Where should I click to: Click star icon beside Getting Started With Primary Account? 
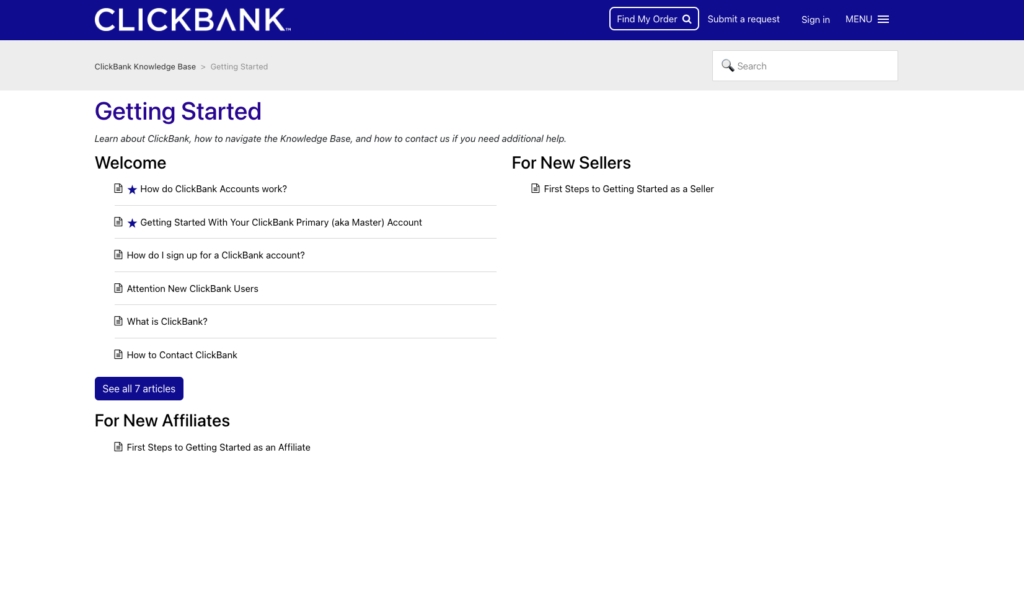pos(132,223)
